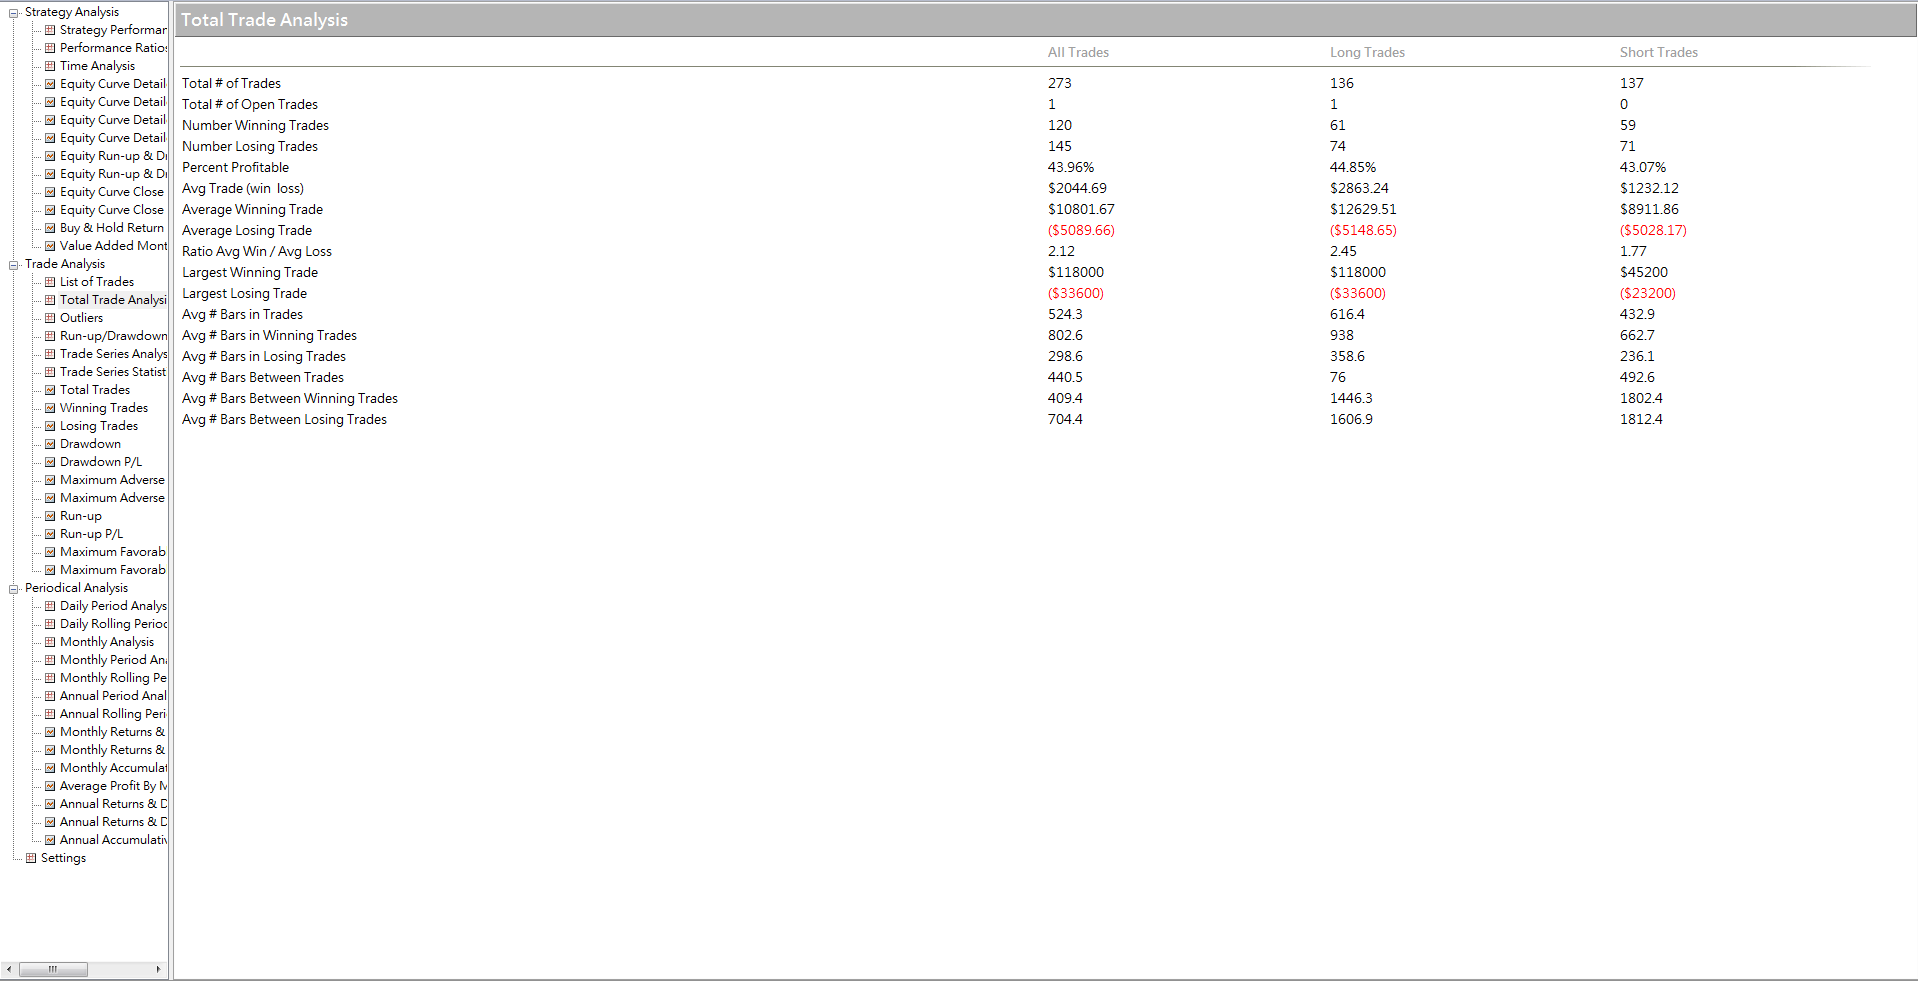Open the Total Trade Analysis report item

(113, 300)
